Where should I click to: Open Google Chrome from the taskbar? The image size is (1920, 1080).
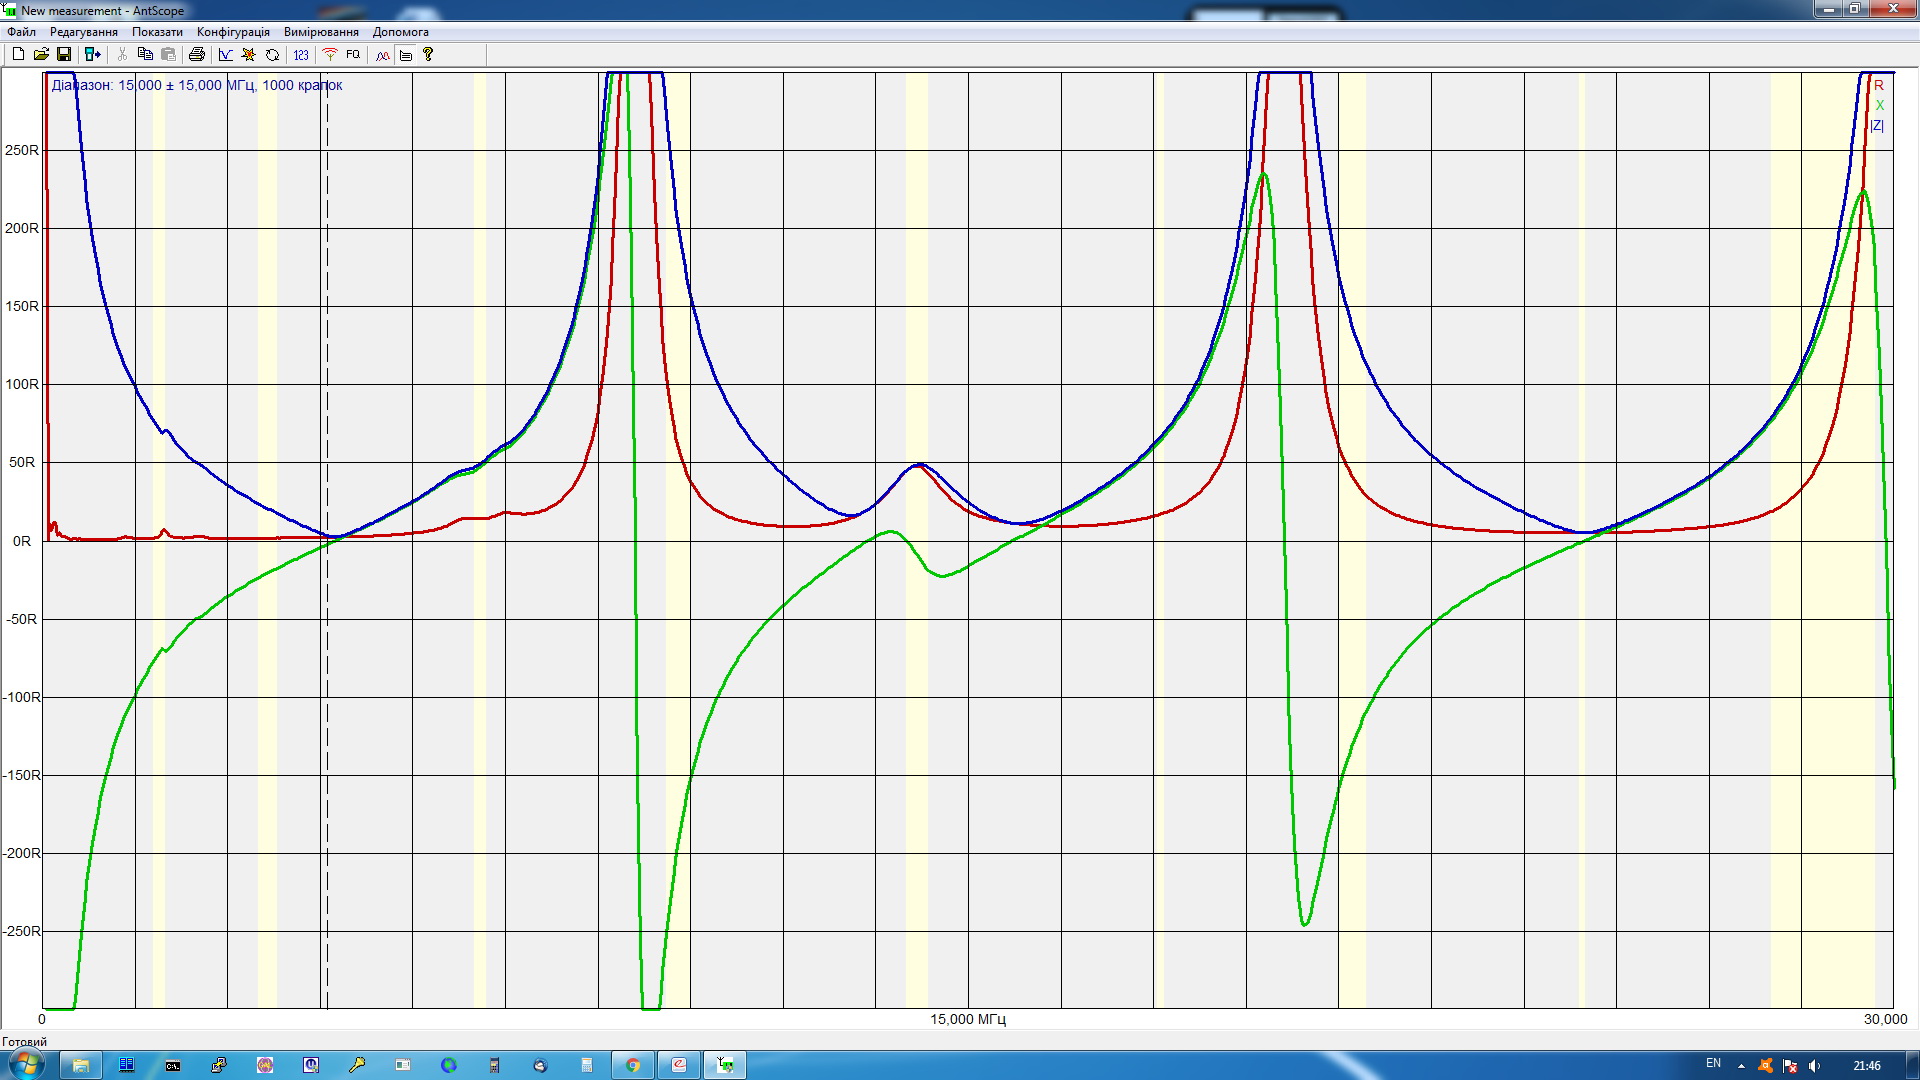(633, 1065)
